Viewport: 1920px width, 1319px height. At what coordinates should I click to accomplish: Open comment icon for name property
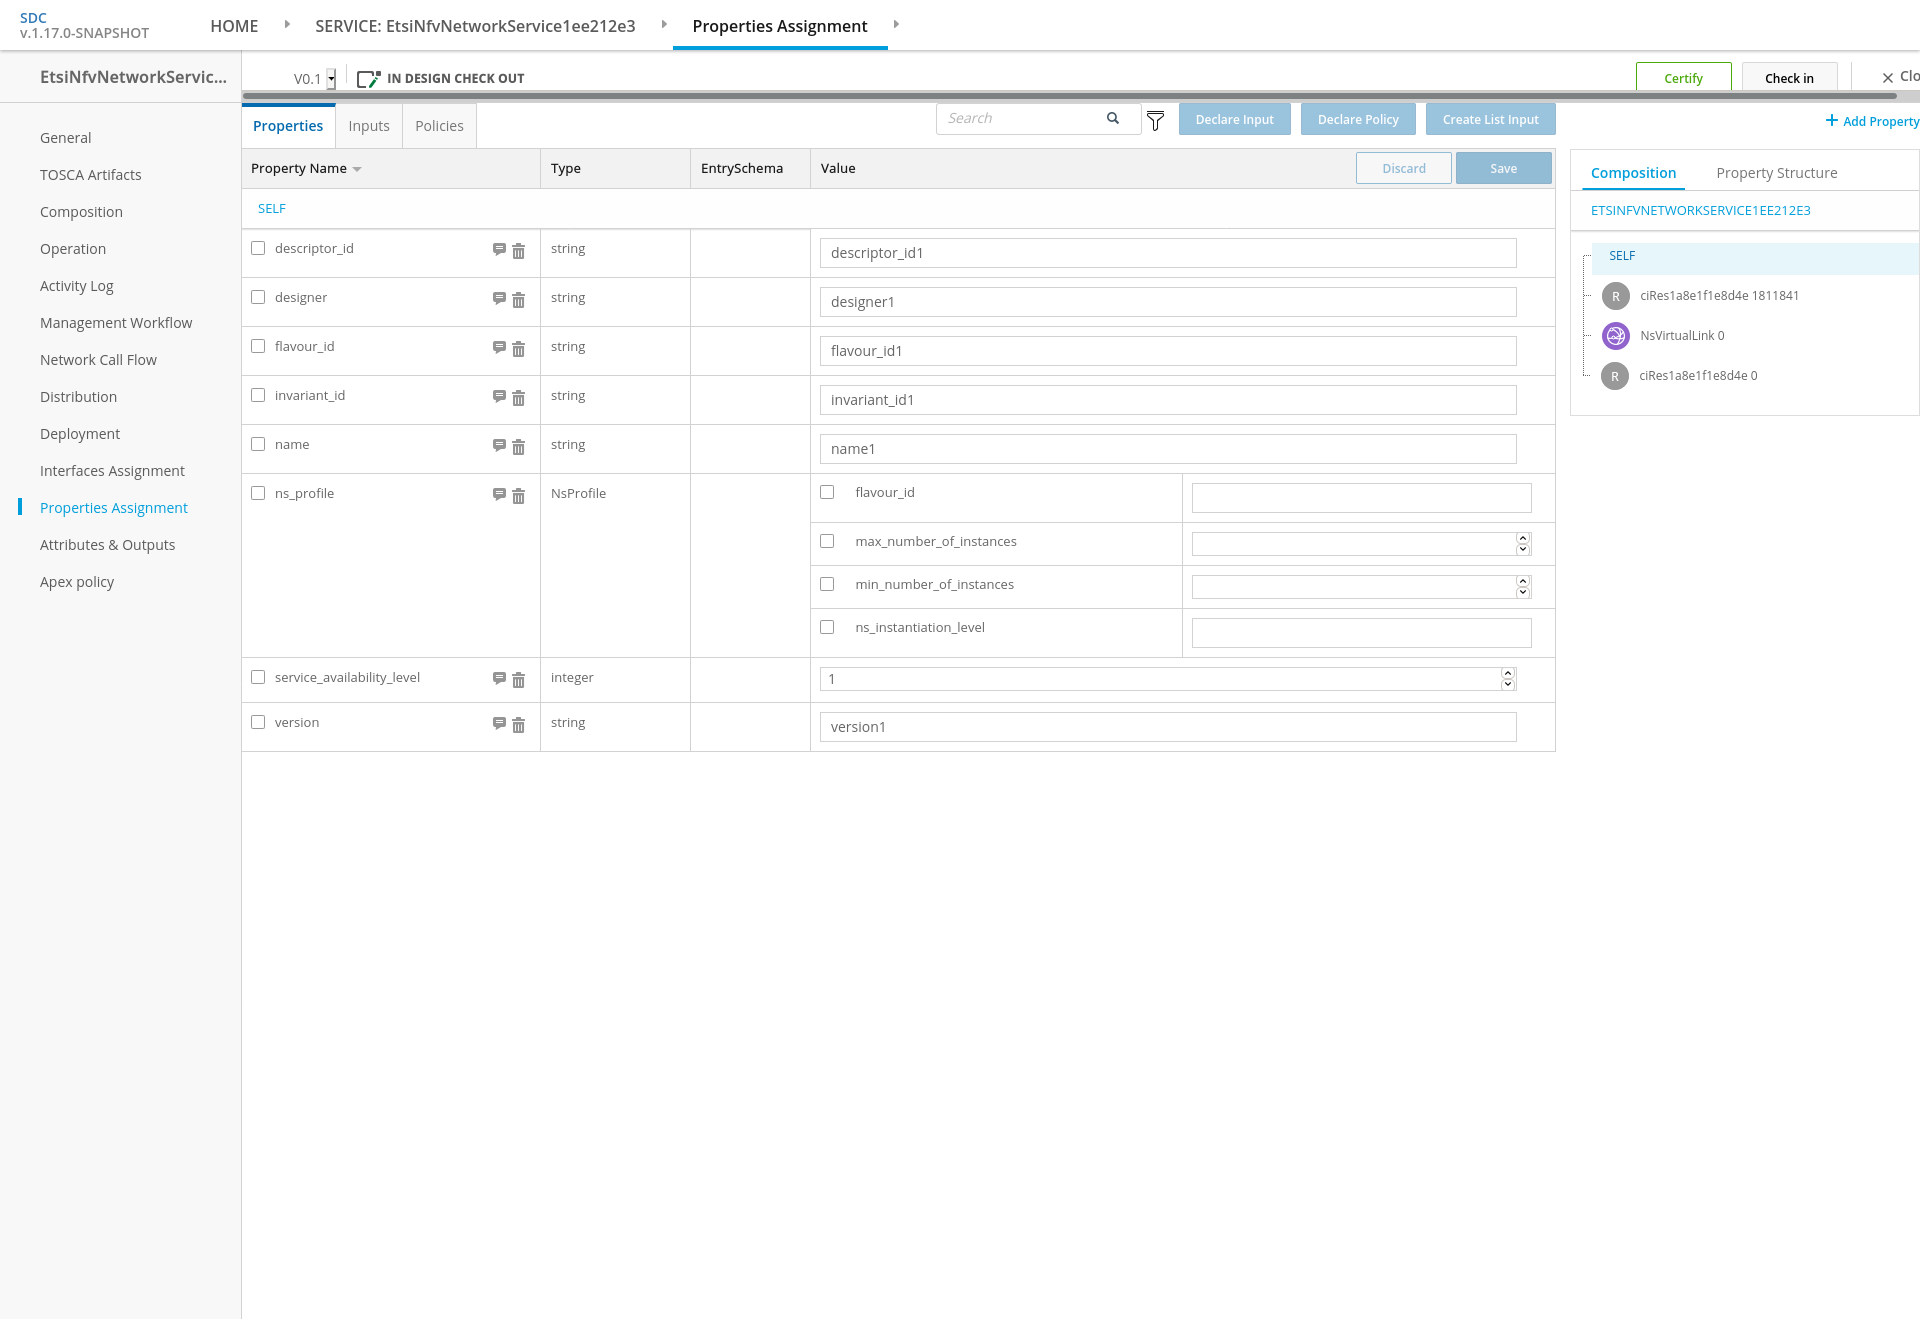coord(499,445)
